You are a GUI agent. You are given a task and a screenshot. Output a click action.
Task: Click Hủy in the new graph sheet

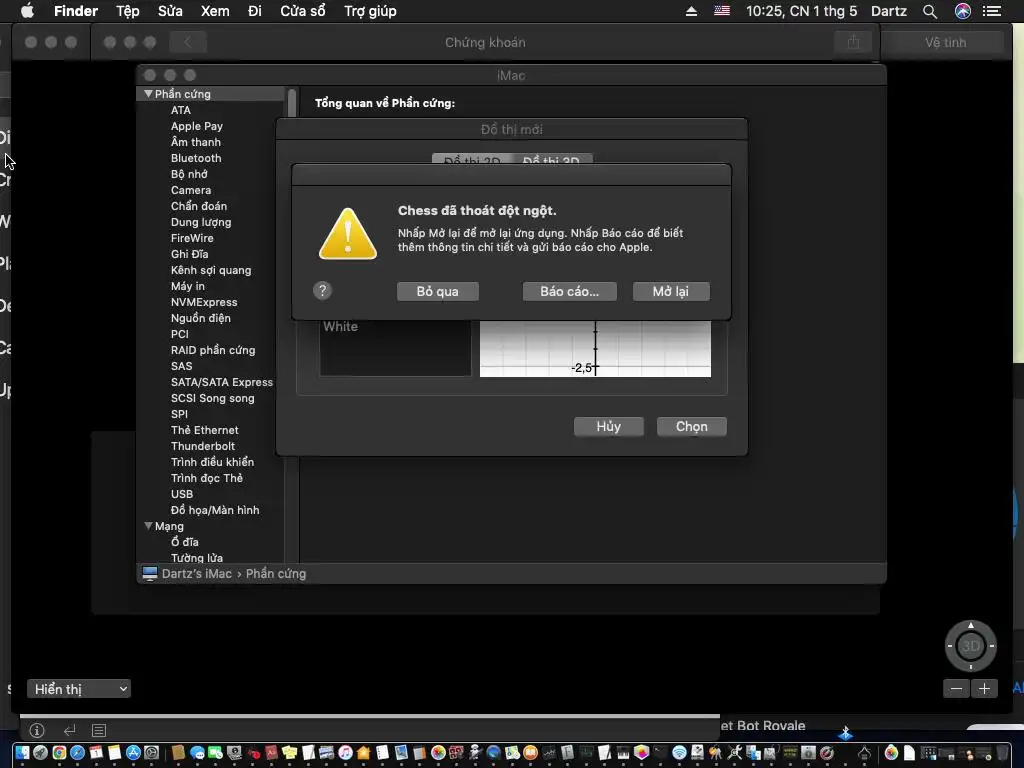(608, 426)
